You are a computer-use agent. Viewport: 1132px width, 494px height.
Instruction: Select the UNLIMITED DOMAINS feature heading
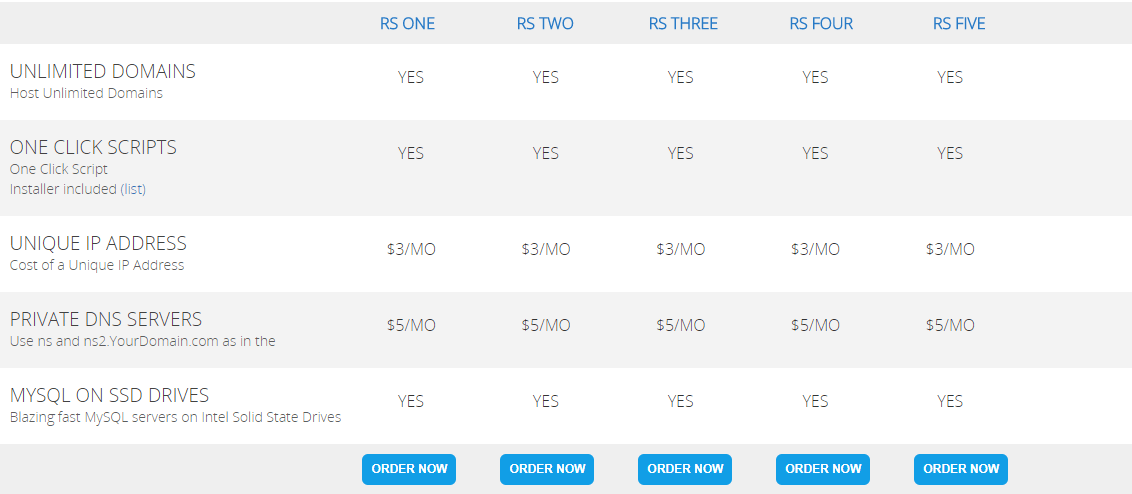tap(103, 72)
